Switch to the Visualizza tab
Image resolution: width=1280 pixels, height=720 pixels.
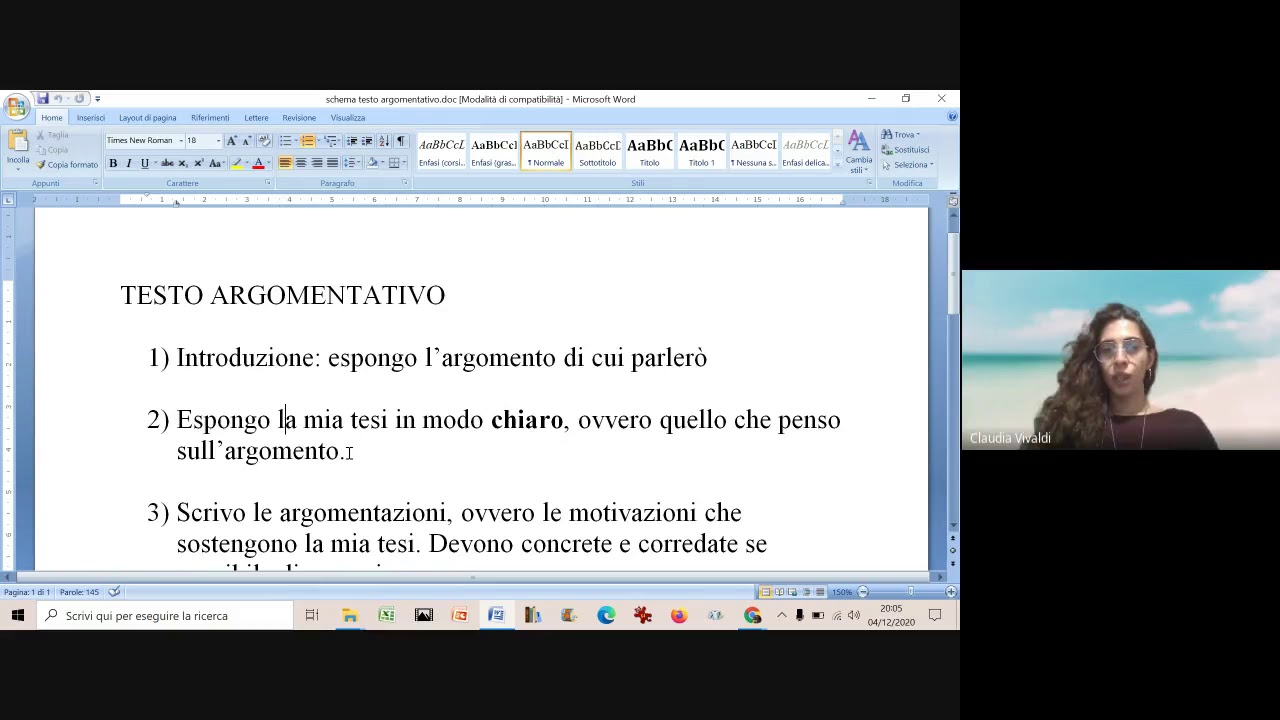click(348, 118)
